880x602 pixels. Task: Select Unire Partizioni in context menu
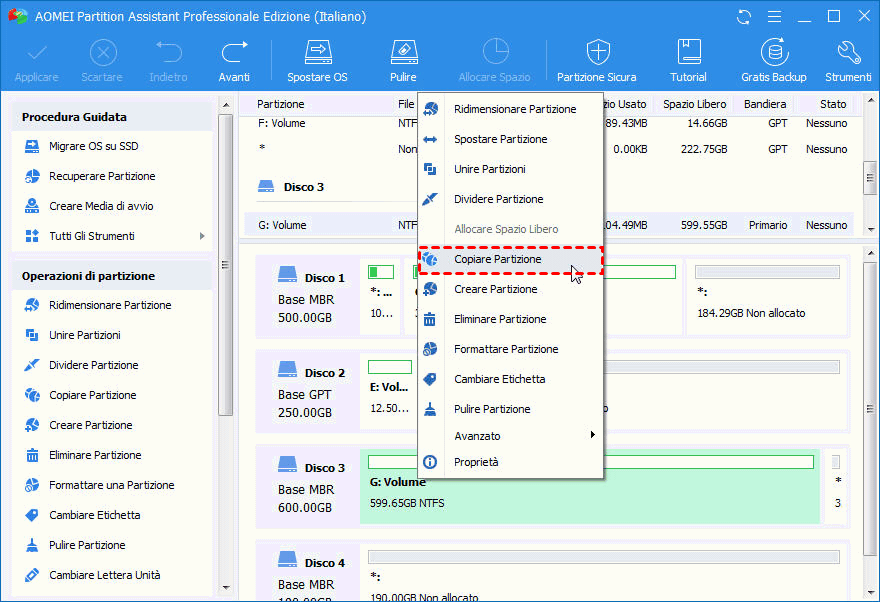[511, 169]
